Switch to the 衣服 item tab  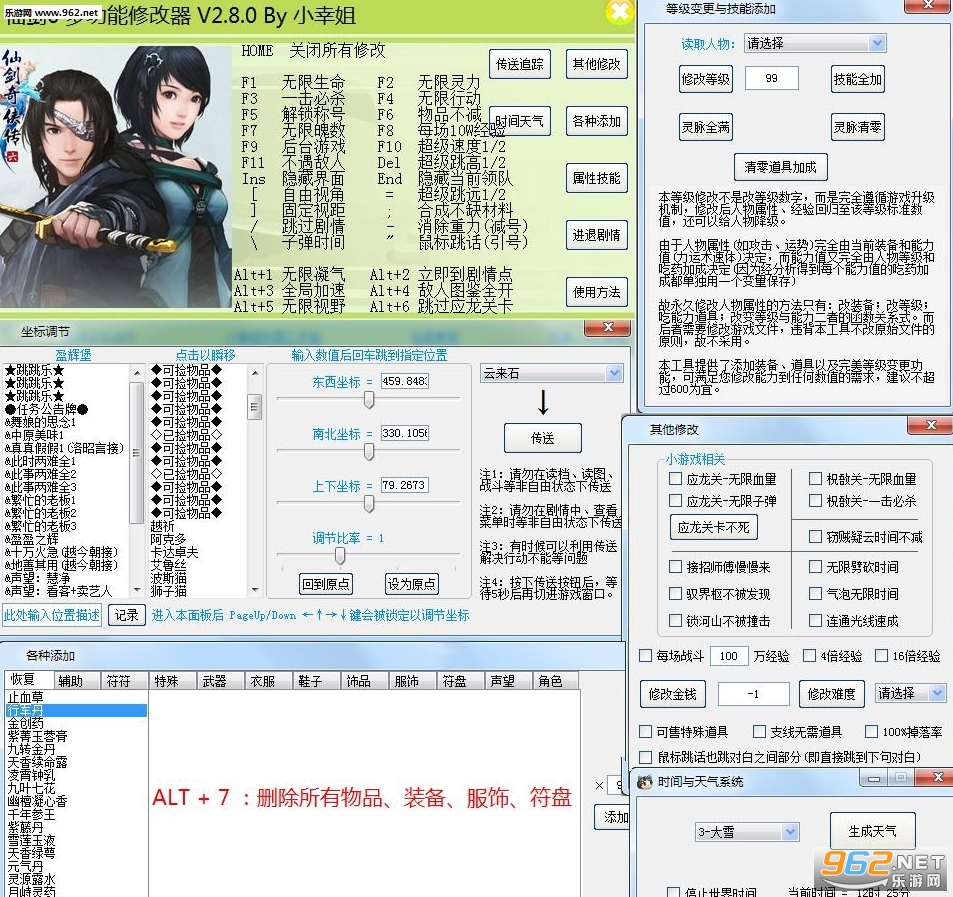pos(269,681)
